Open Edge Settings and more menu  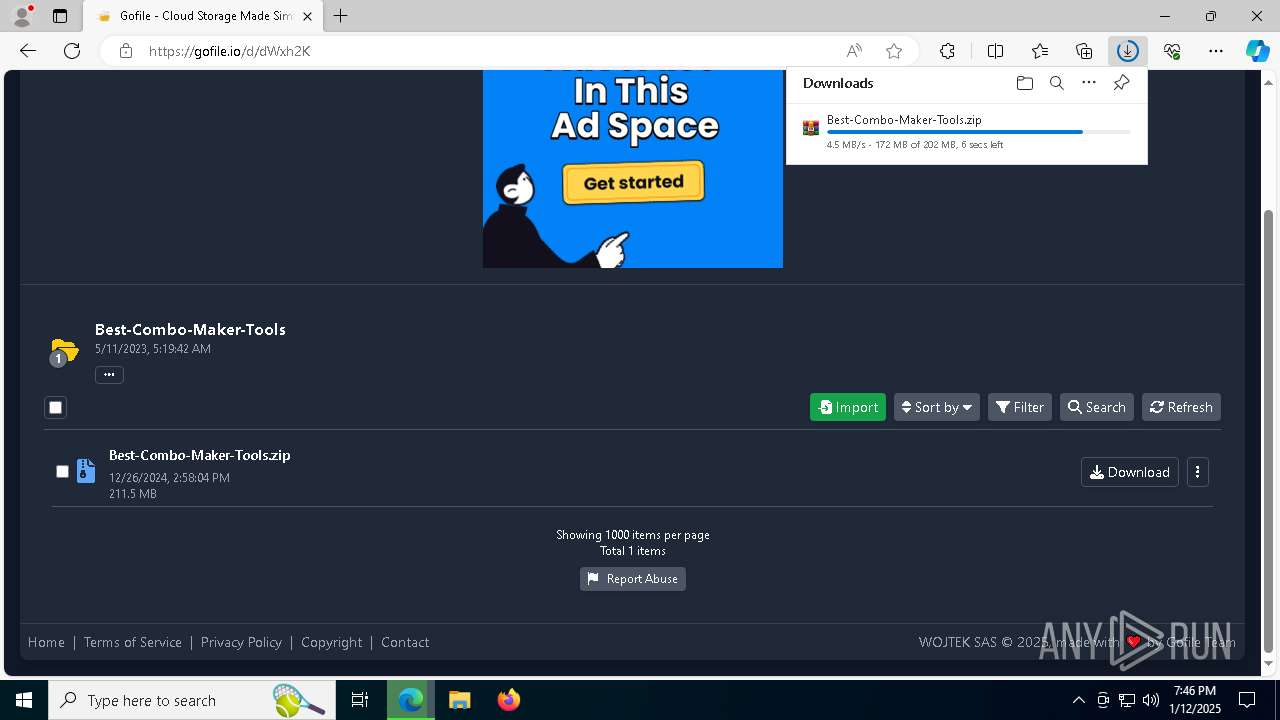tap(1216, 51)
